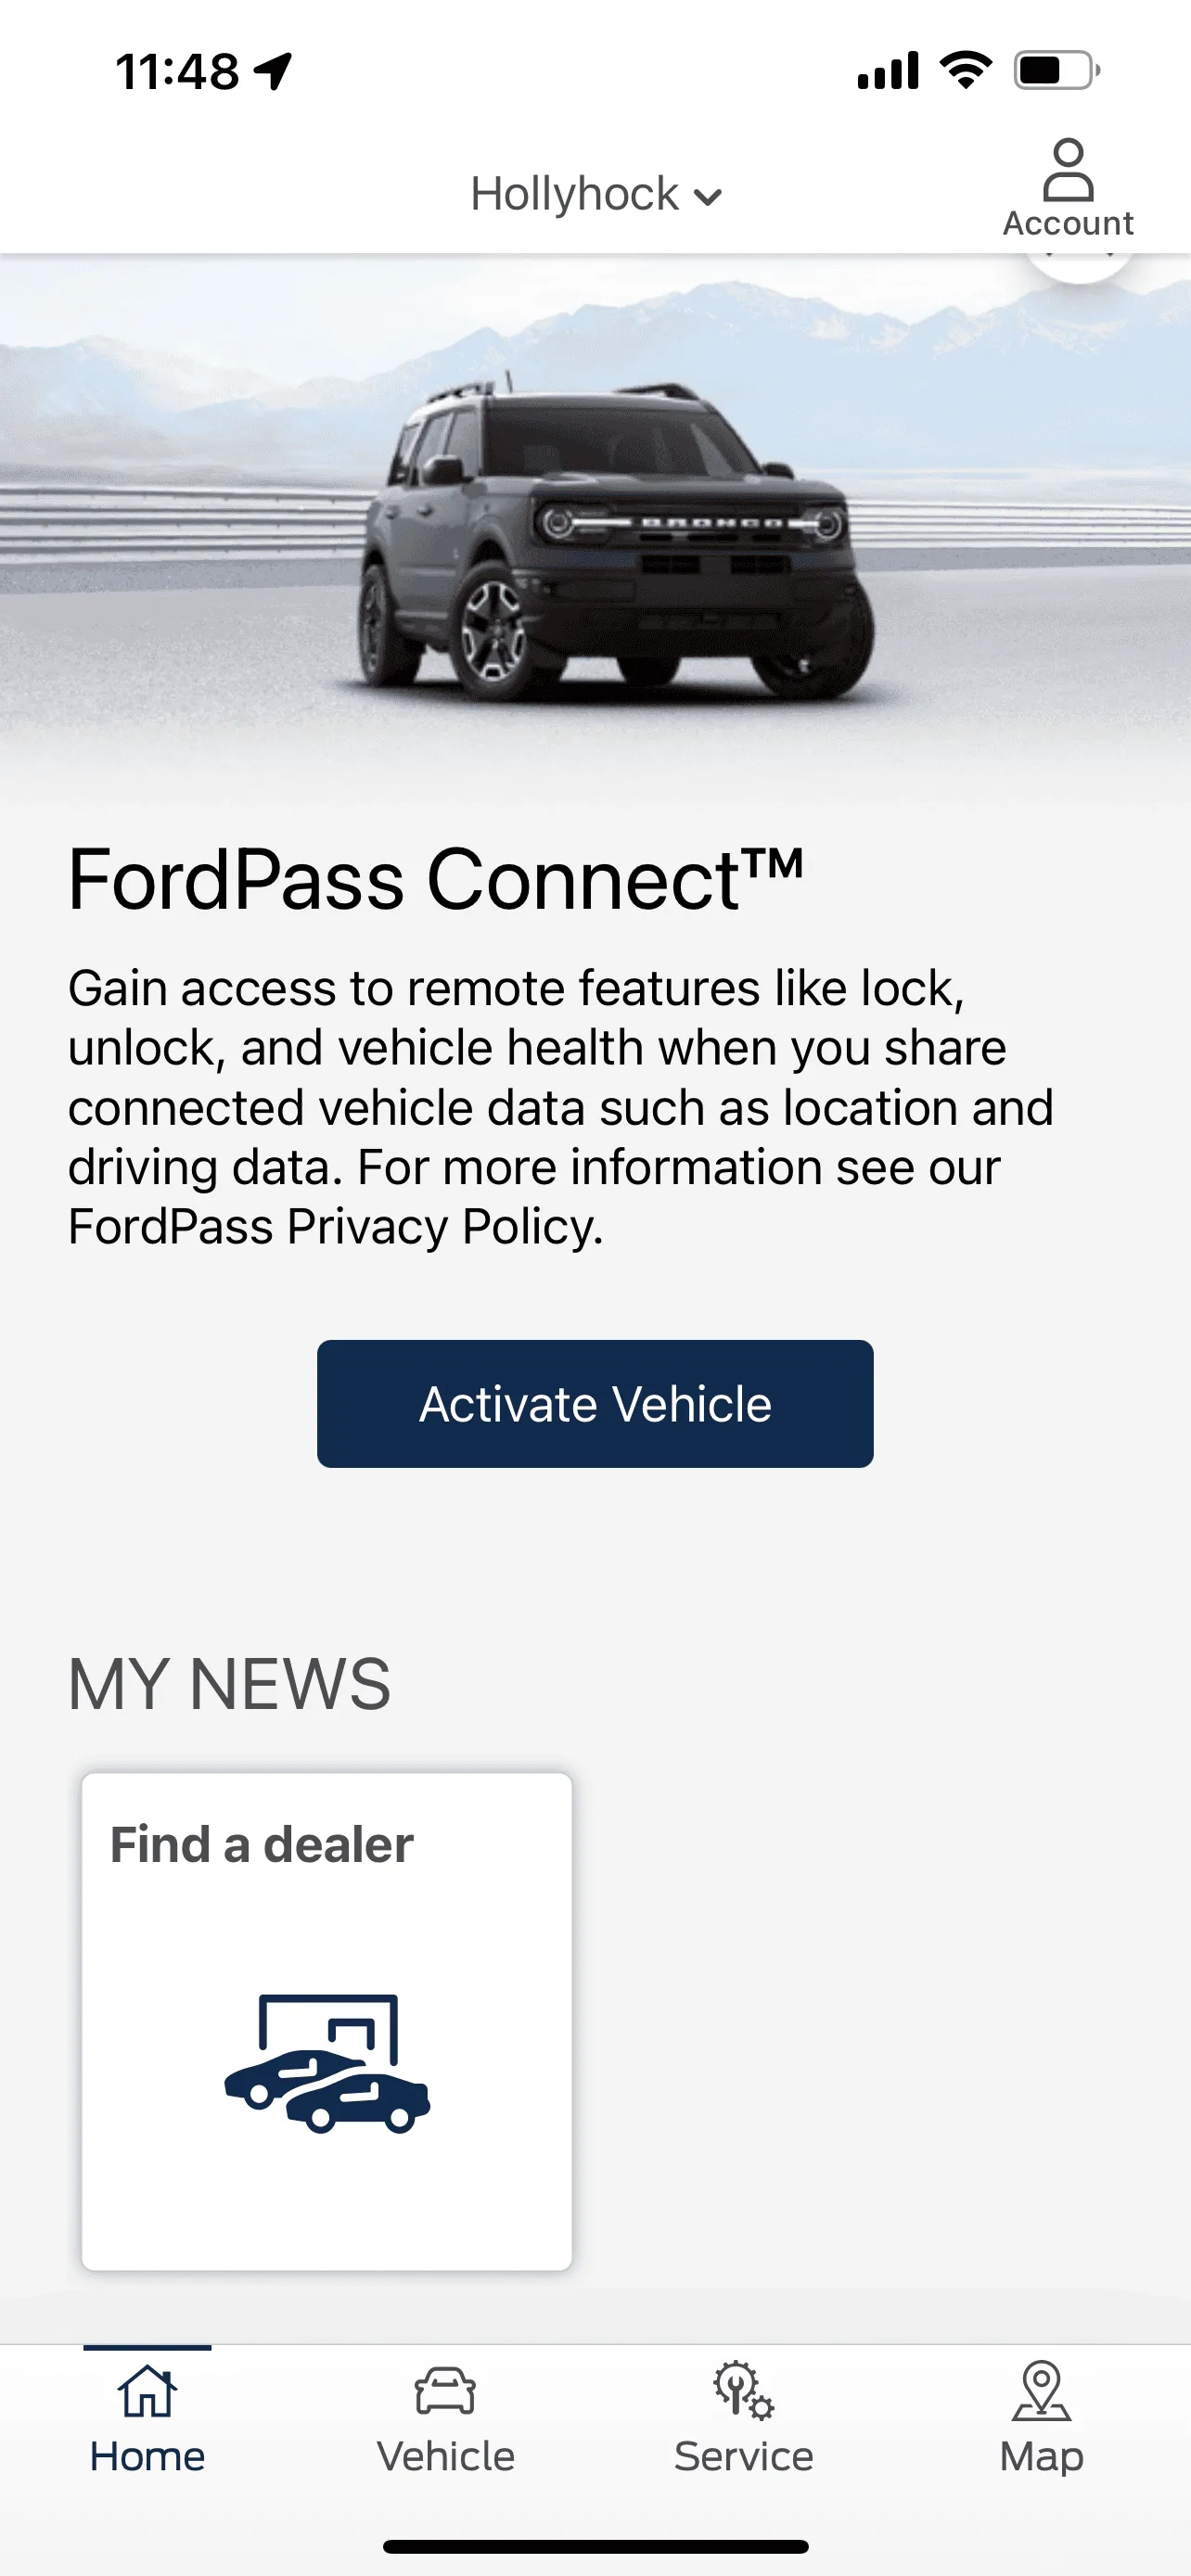Open the Hollyhock name dropdown chevron
Screen dimensions: 1191x2576
(708, 196)
